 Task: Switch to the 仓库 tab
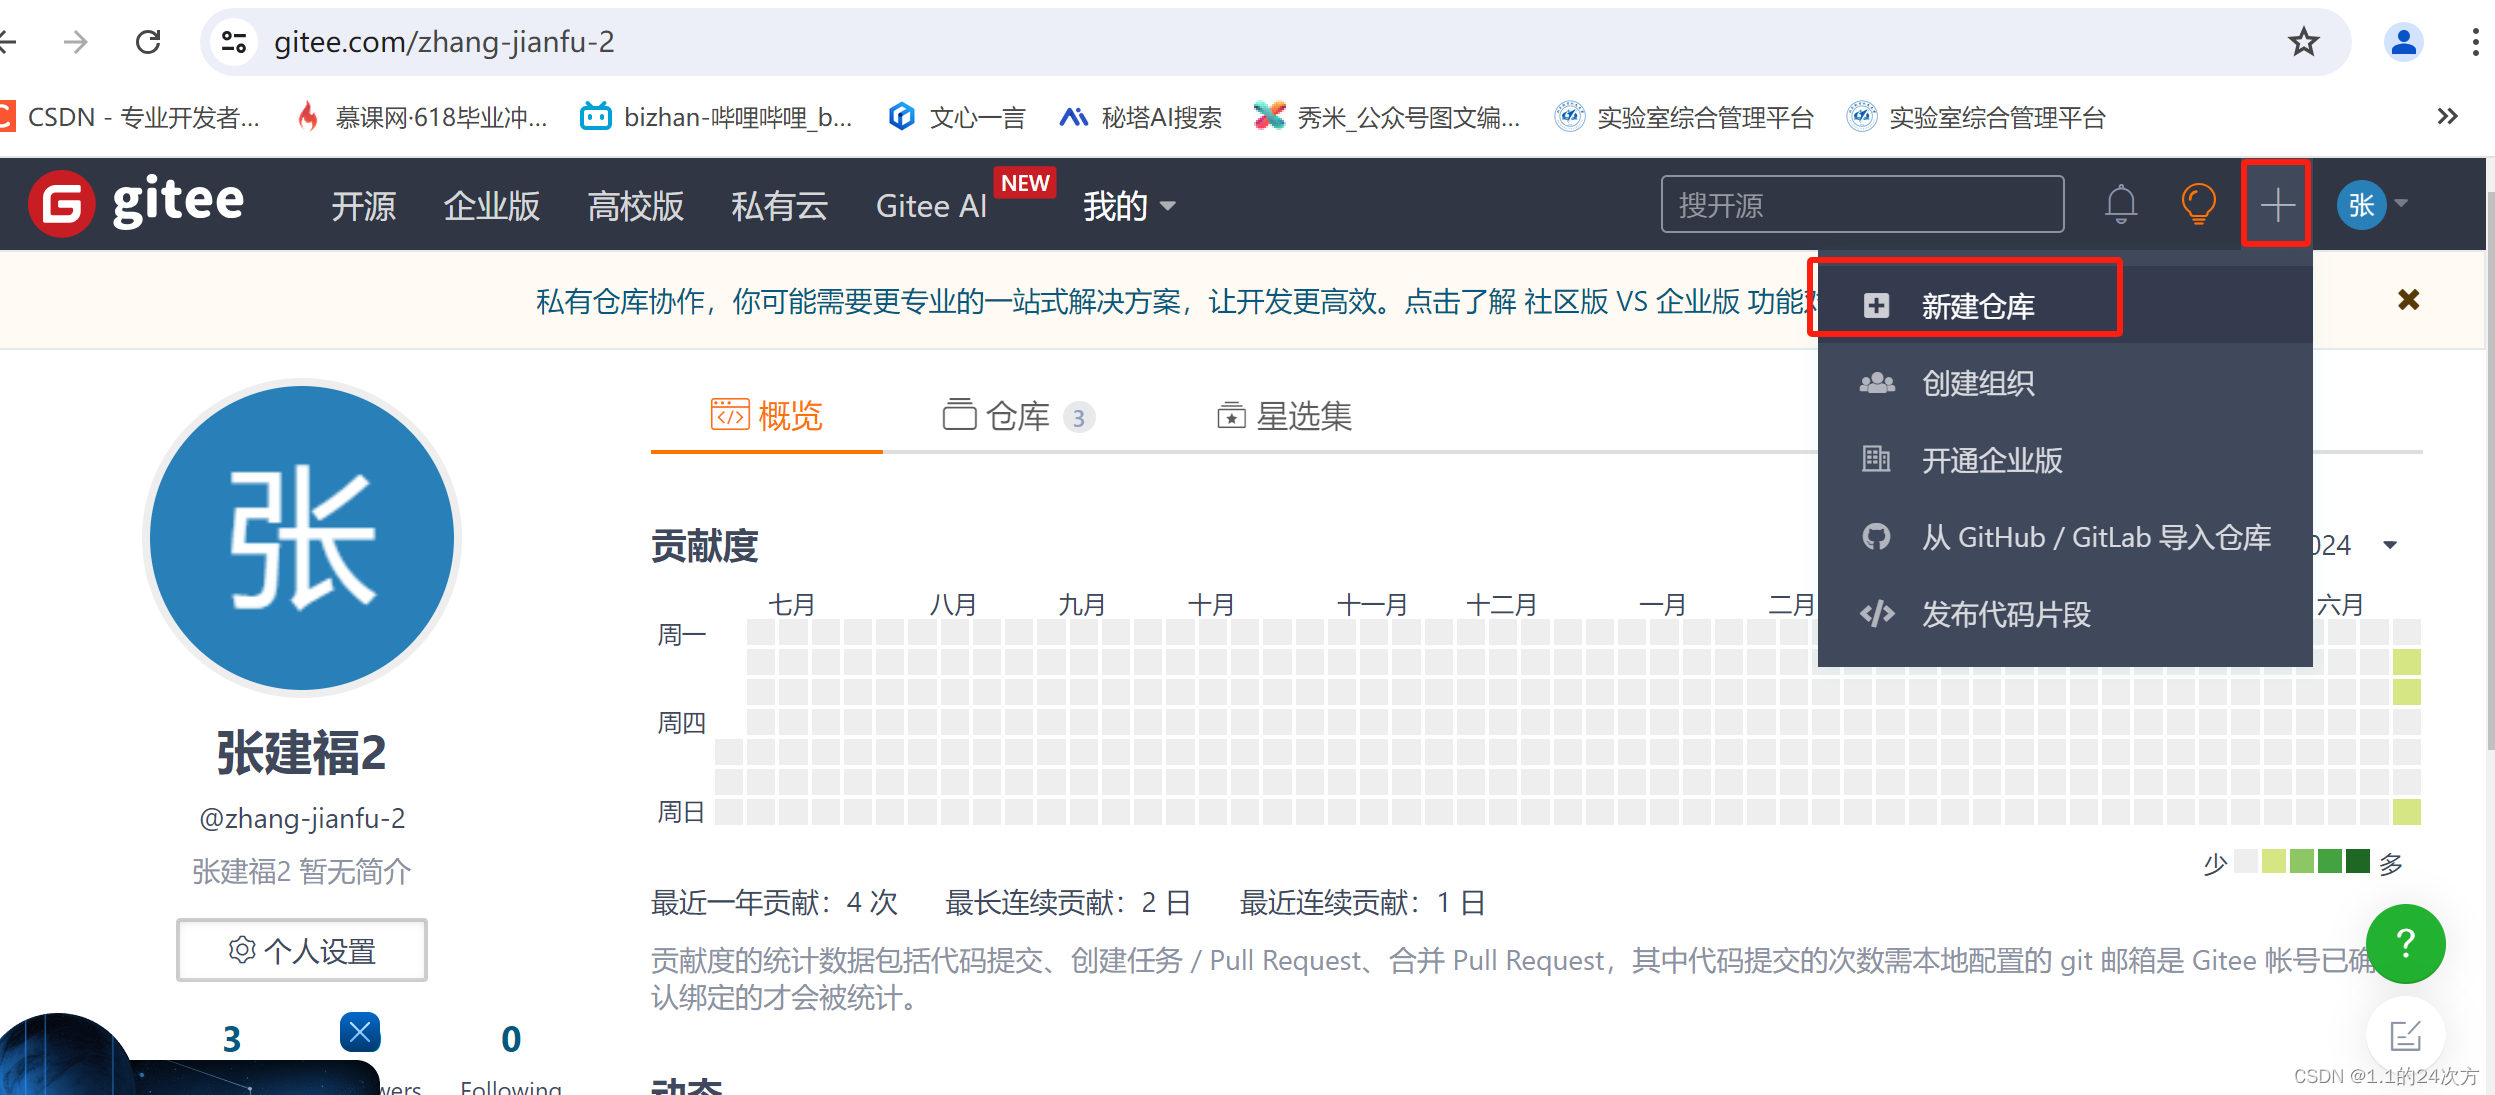point(1017,416)
